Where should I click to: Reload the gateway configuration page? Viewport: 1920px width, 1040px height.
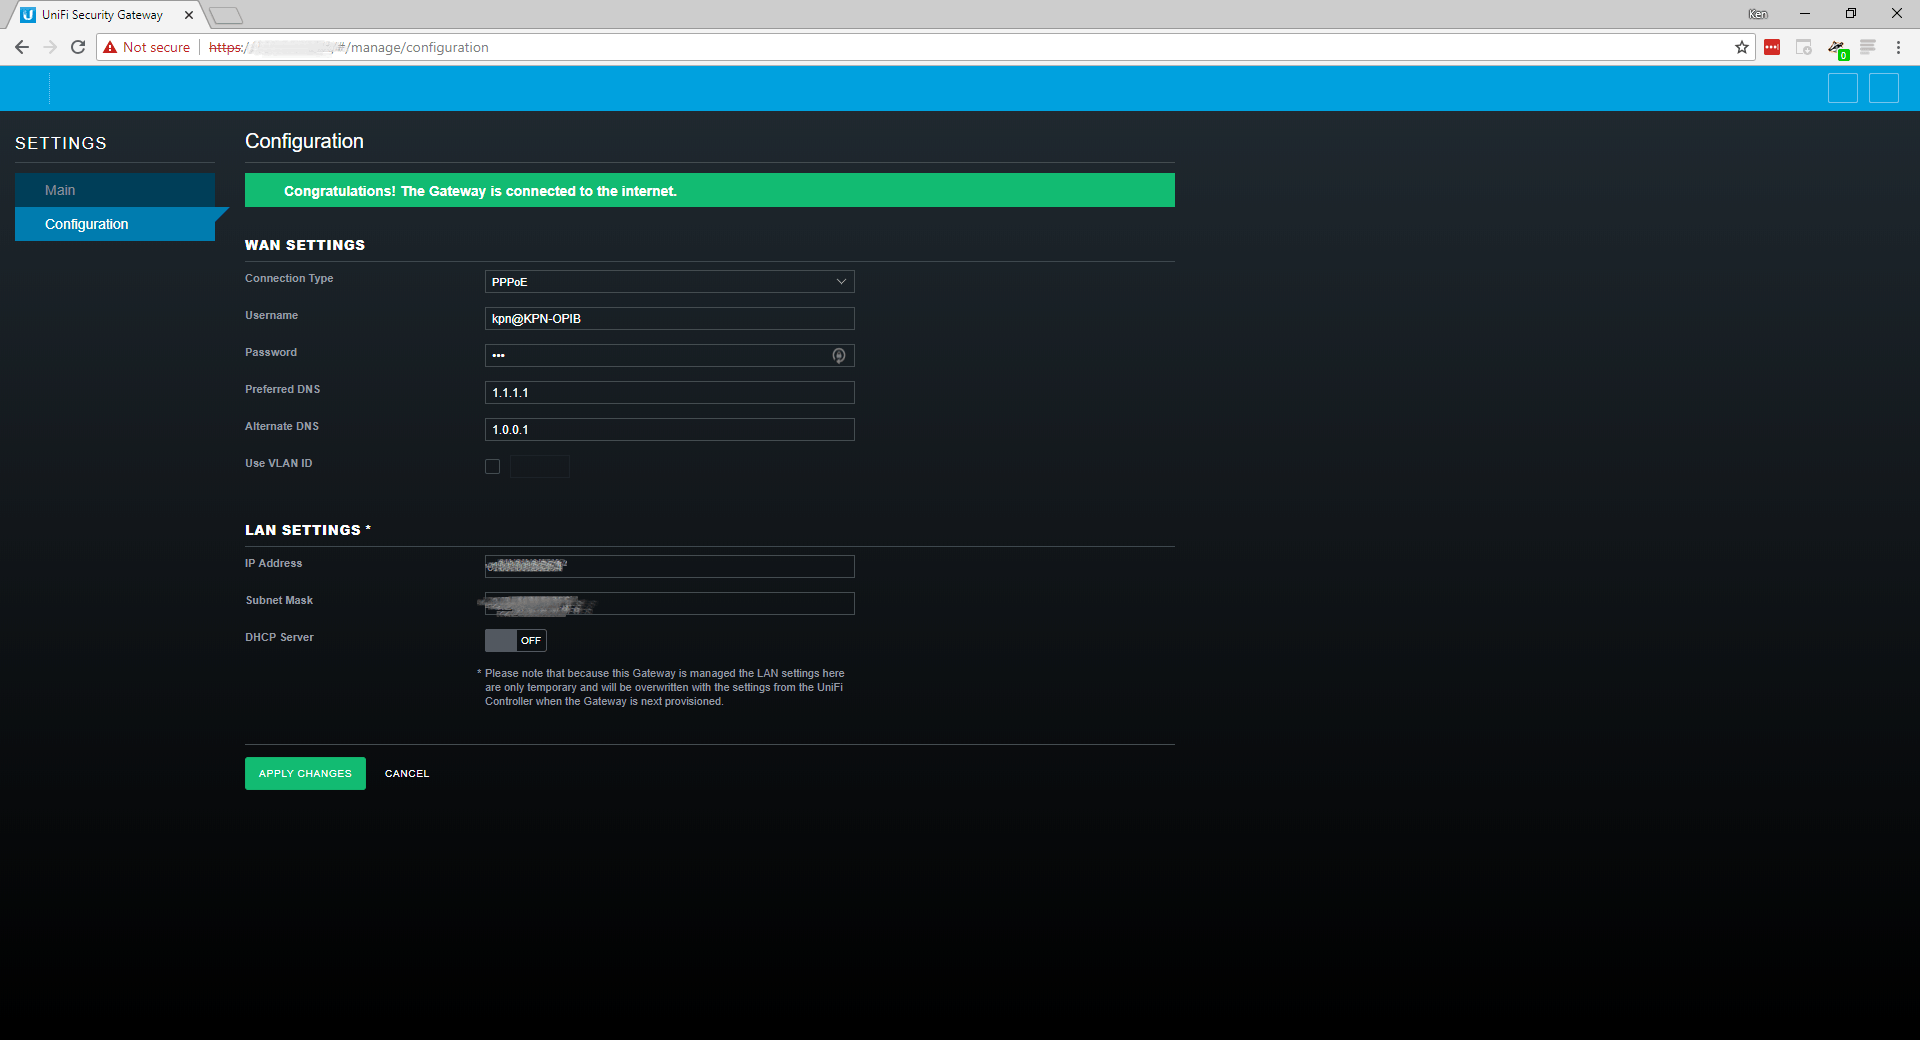78,47
